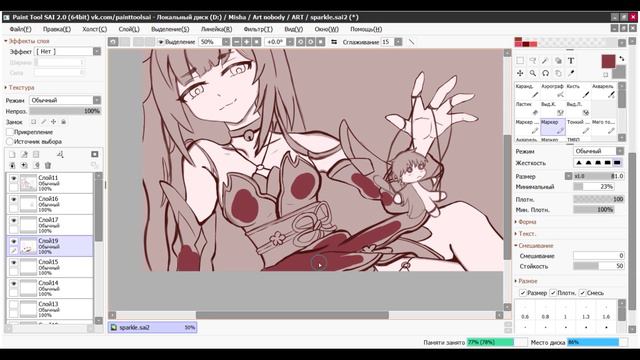Select the Аэрограф airbrush
This screenshot has width=640, height=360.
pos(552,91)
